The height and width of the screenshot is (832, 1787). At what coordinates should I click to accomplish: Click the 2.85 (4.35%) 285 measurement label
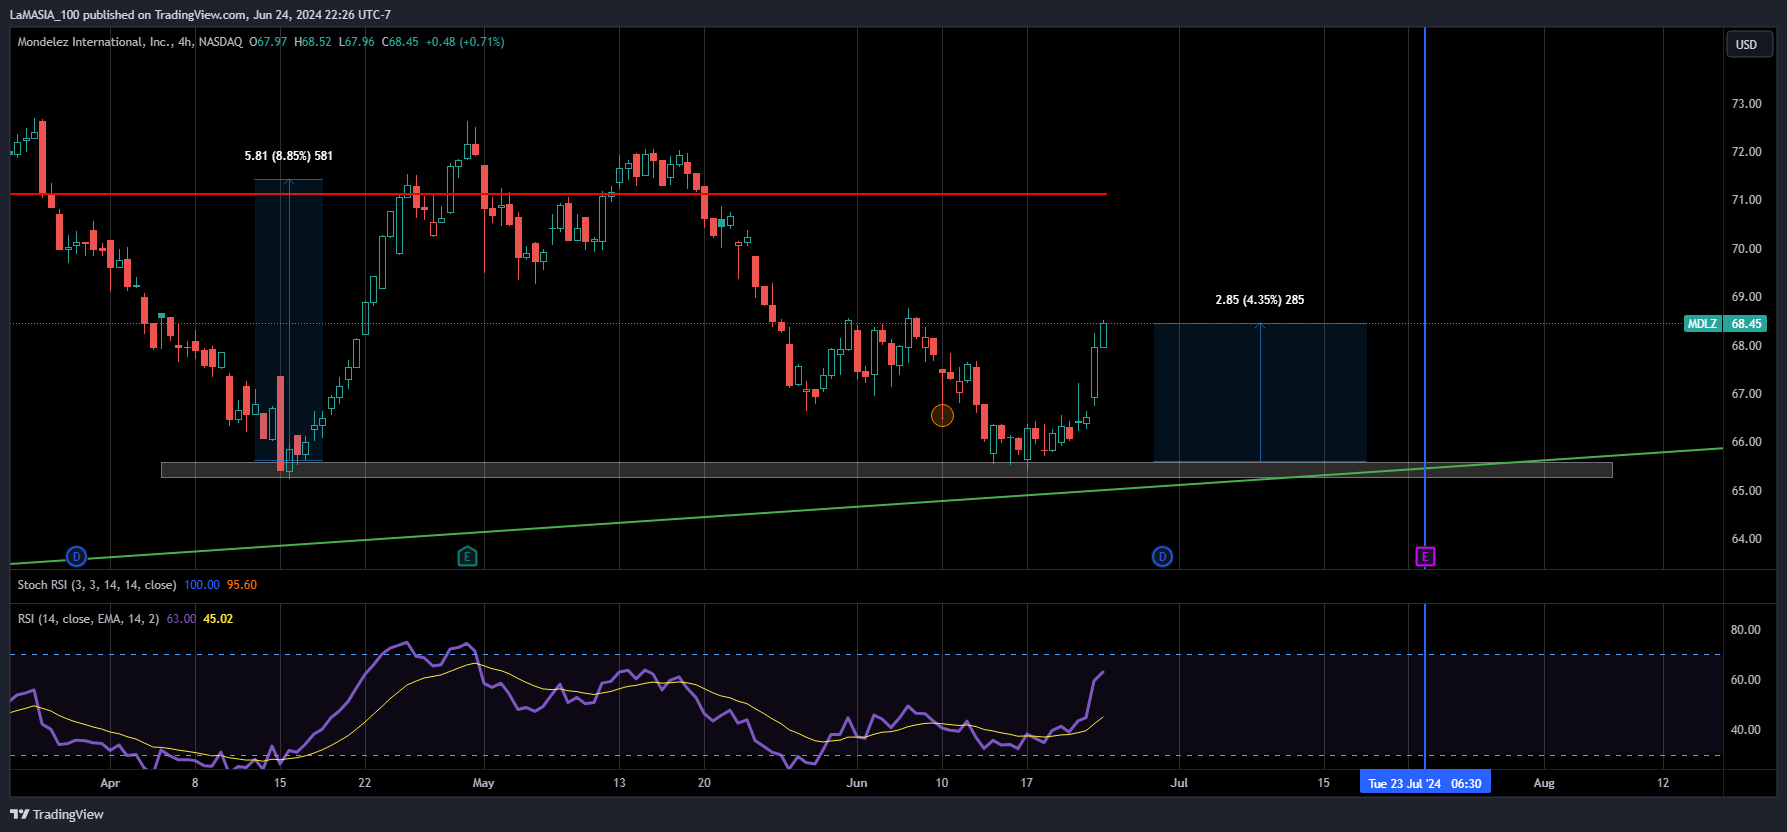1260,300
